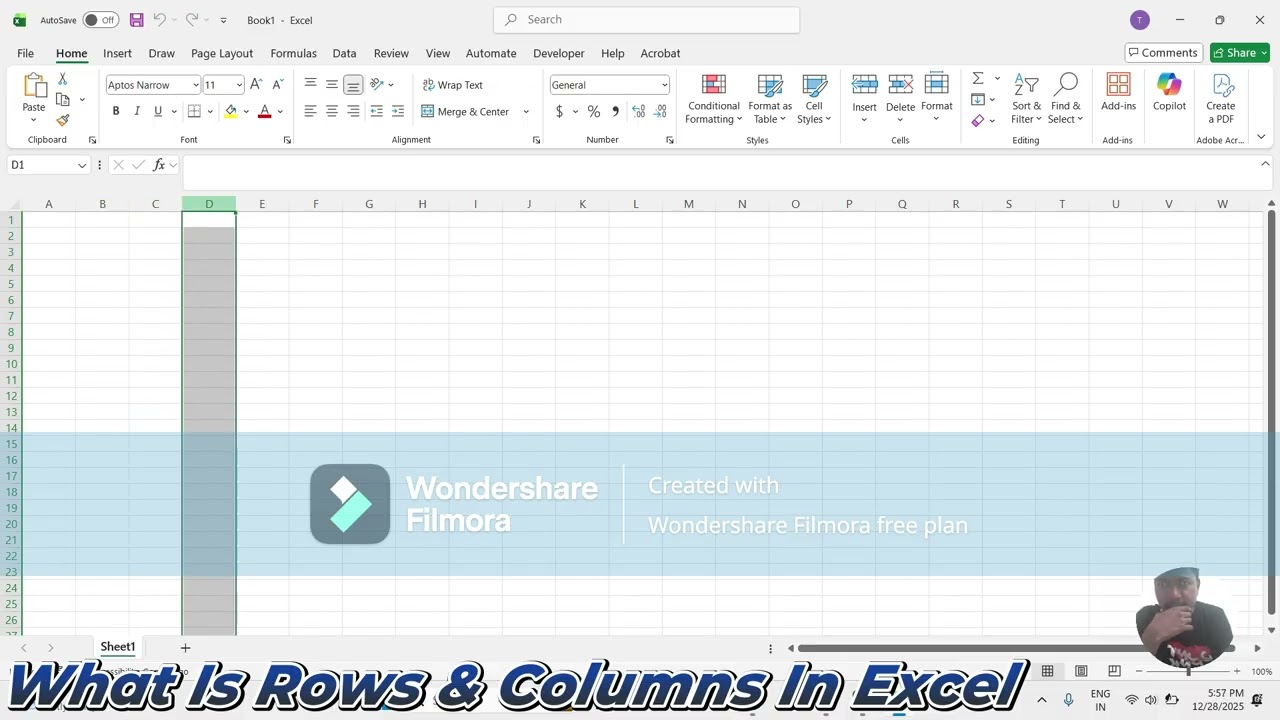Toggle bottom align button
Screen dimensions: 1280x720
tap(353, 85)
